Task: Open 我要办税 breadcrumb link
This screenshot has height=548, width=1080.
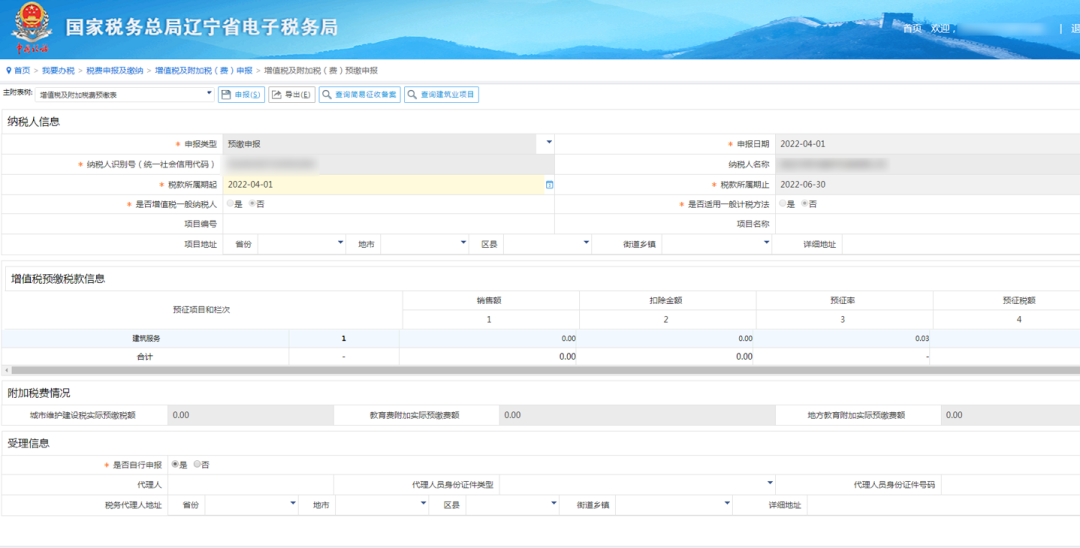Action: [x=58, y=71]
